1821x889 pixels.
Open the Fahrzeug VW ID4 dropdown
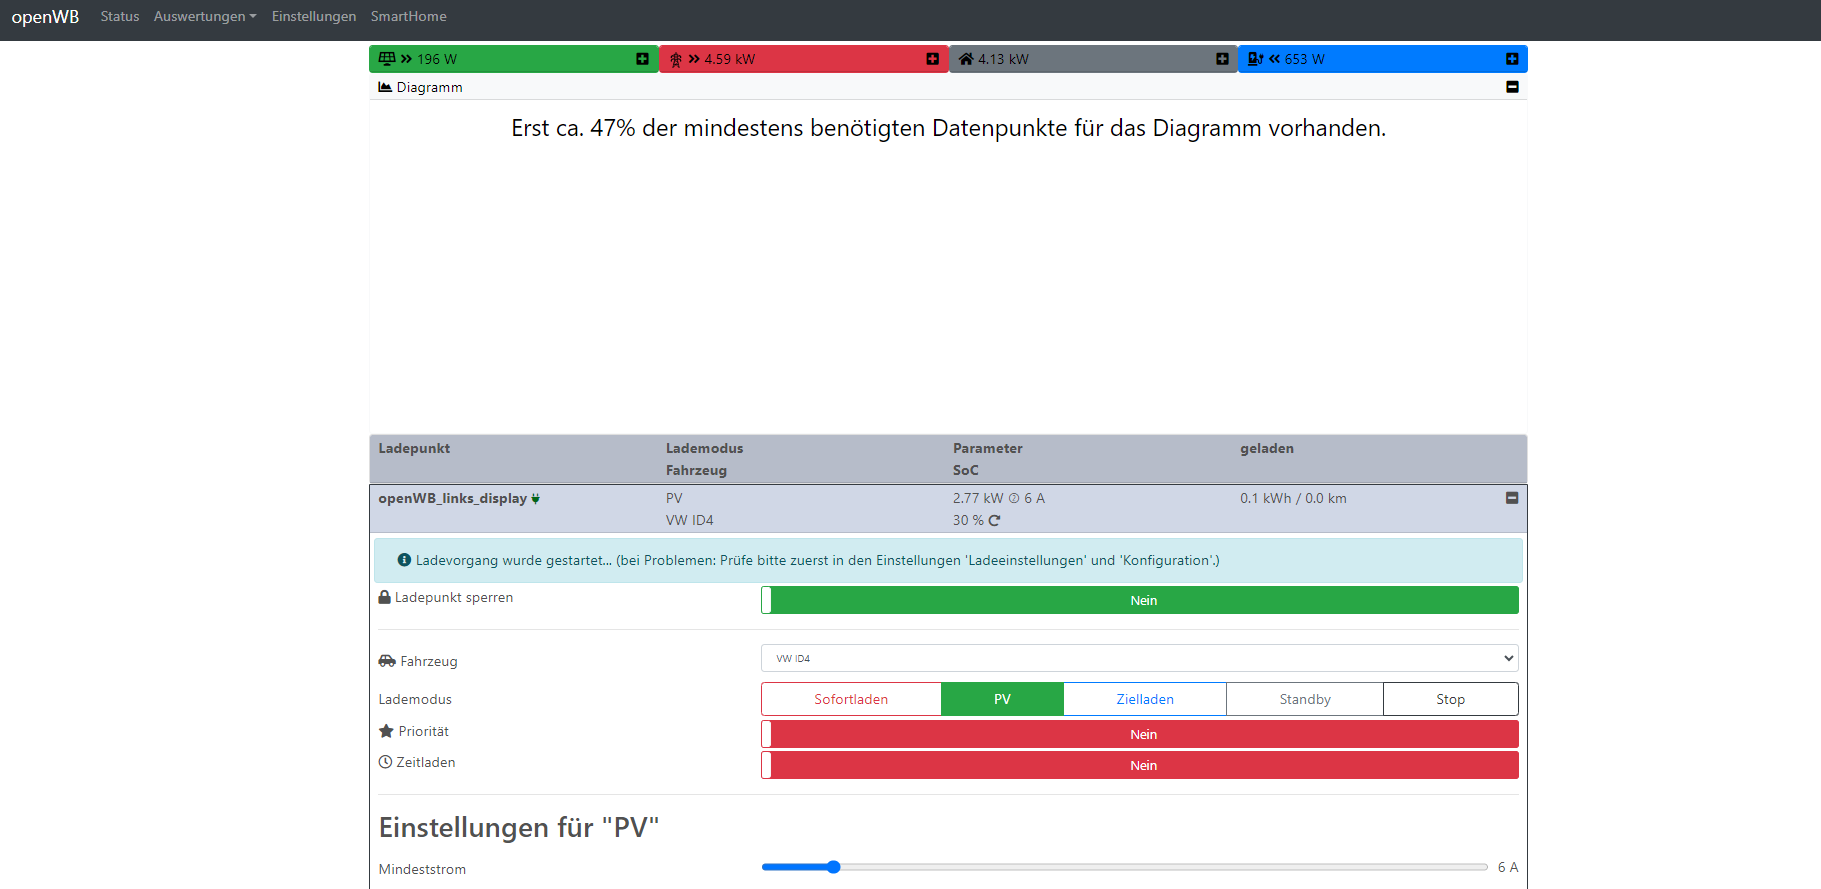pyautogui.click(x=1139, y=658)
